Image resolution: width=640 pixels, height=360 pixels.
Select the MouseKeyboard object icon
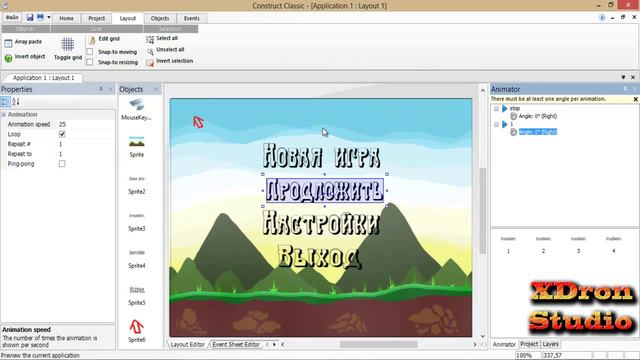[x=136, y=105]
